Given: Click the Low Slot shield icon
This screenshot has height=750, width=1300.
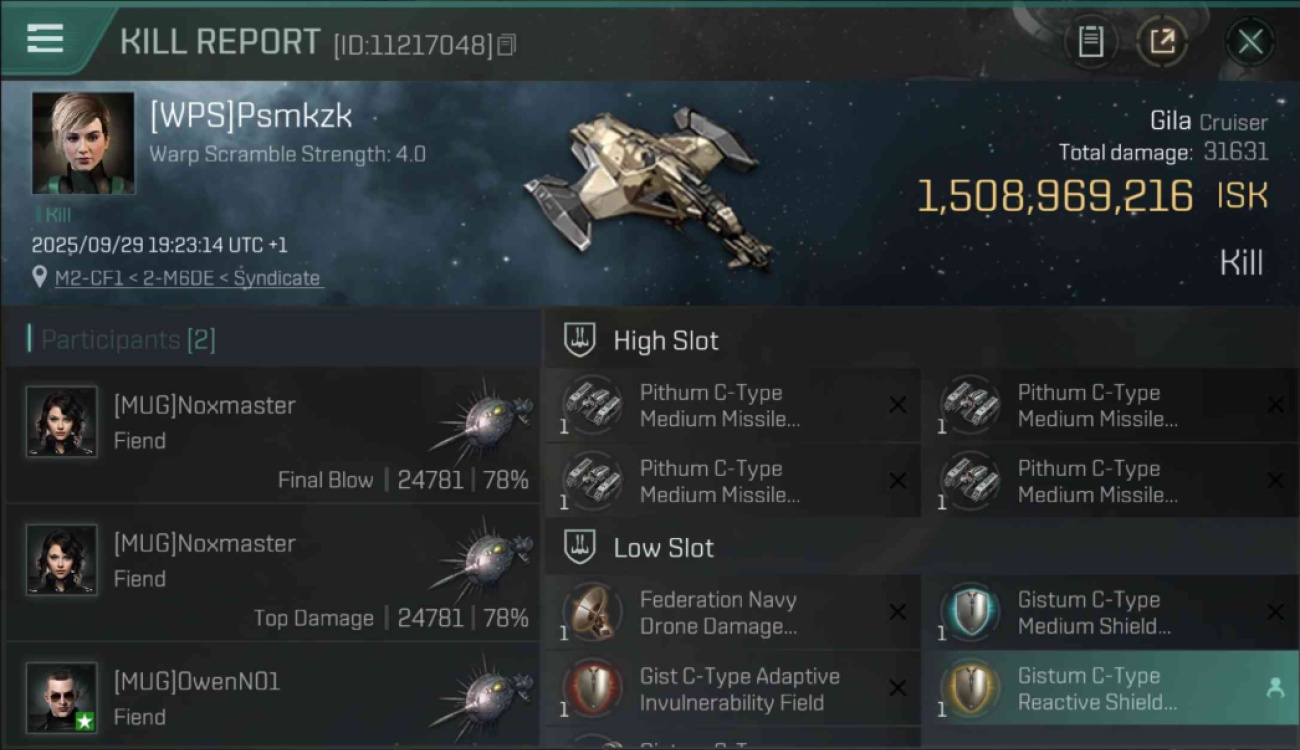Looking at the screenshot, I should [x=580, y=547].
